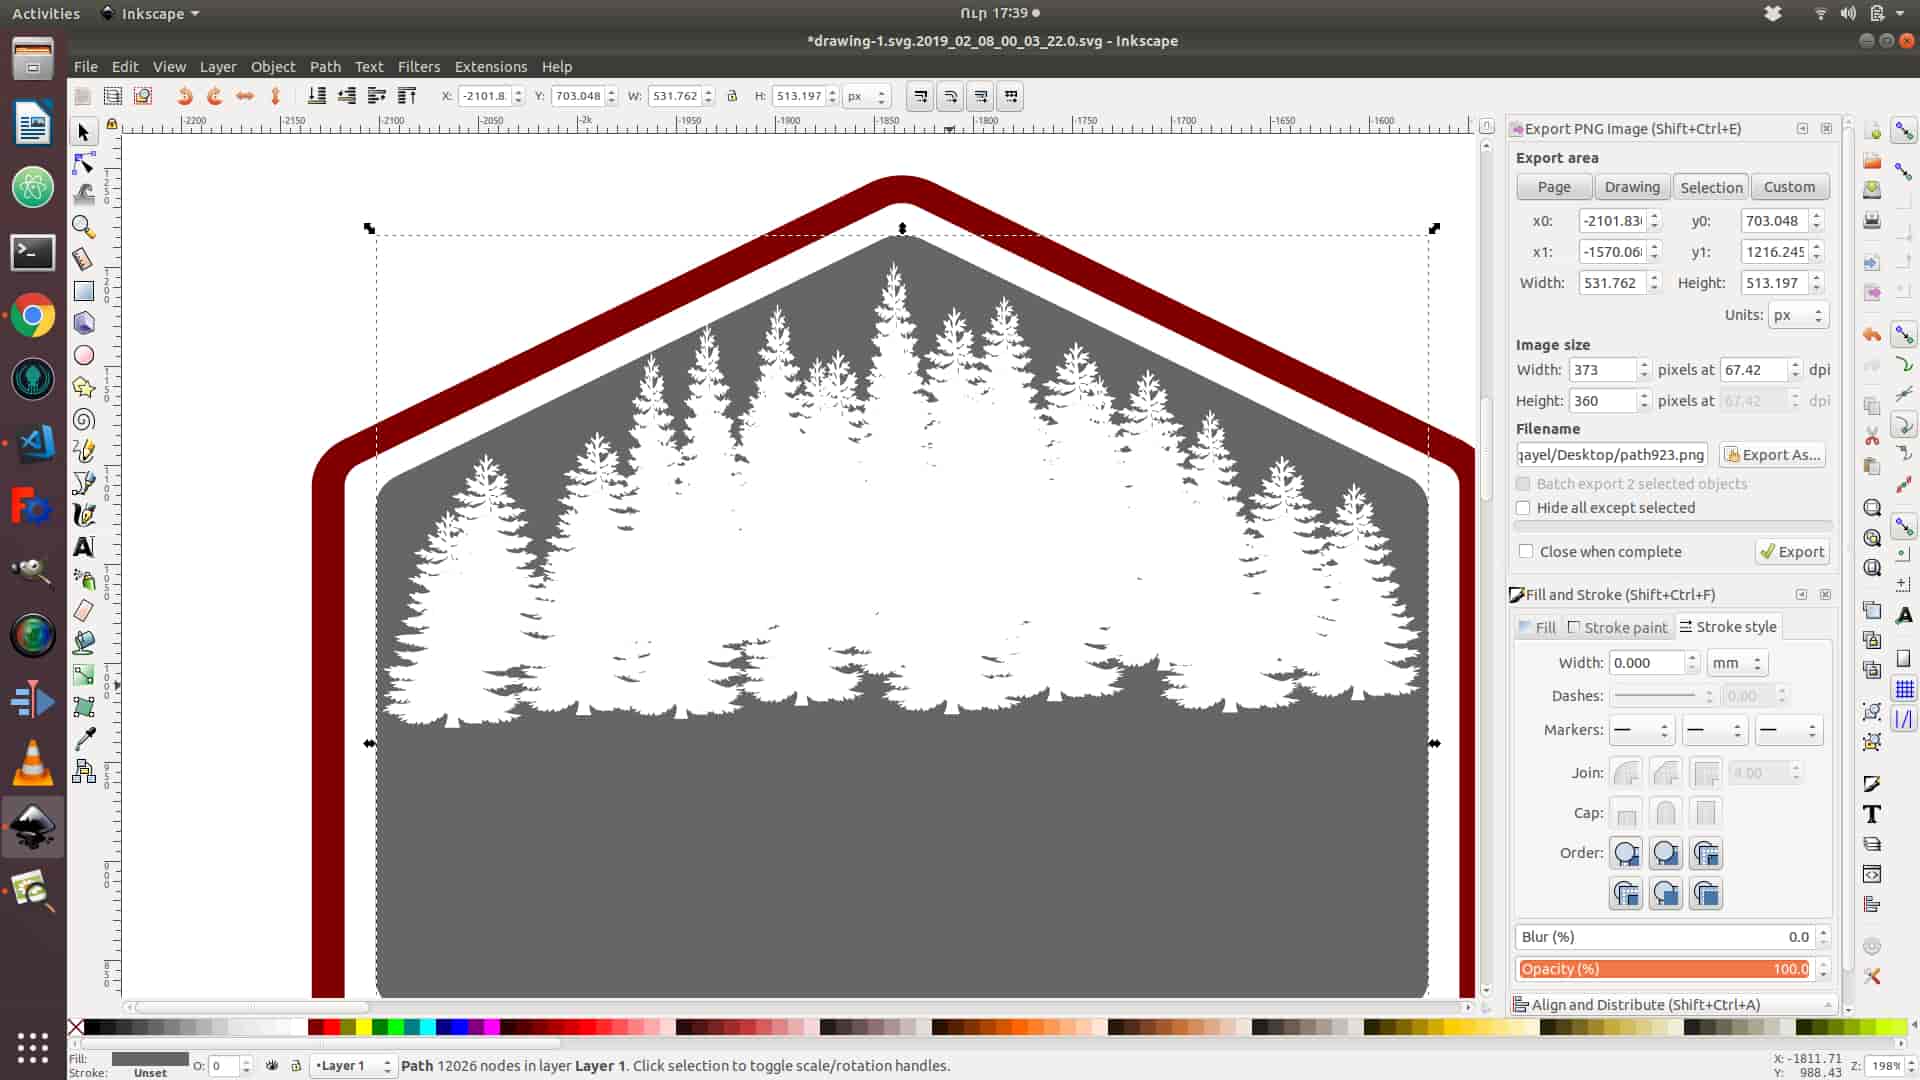Viewport: 1920px width, 1080px height.
Task: Open the export Units px dropdown
Action: pyautogui.click(x=1797, y=315)
